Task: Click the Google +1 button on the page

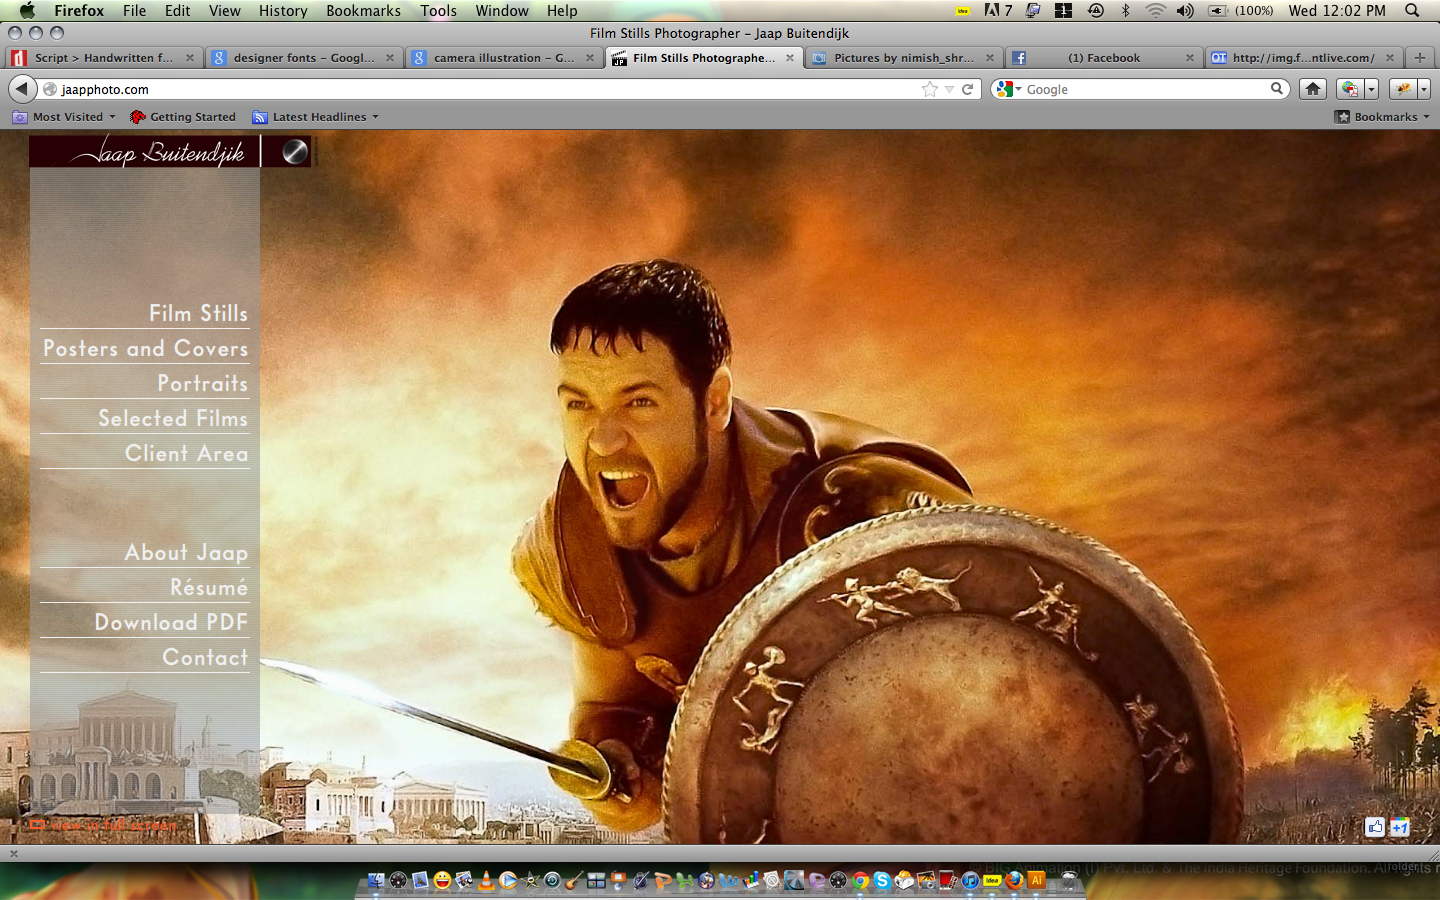Action: click(x=1399, y=827)
